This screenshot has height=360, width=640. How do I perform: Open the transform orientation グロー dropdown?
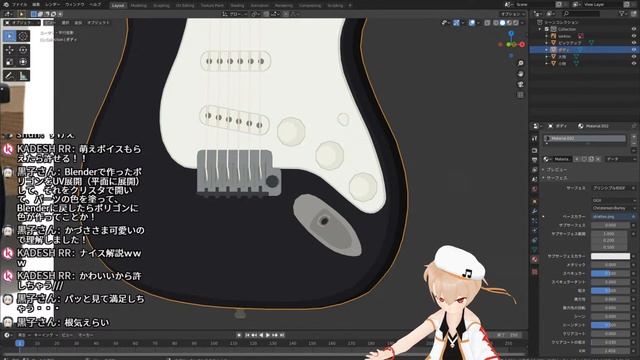(x=235, y=14)
